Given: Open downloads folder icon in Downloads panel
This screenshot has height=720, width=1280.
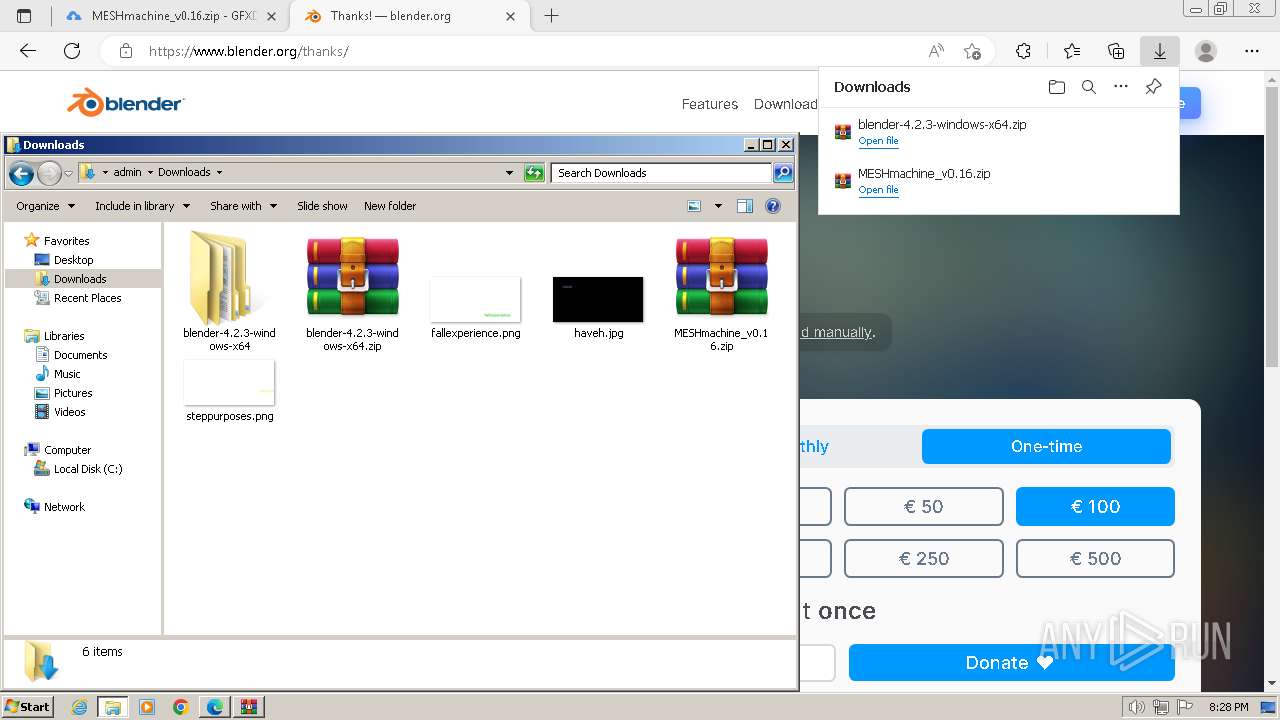Looking at the screenshot, I should click(1057, 87).
